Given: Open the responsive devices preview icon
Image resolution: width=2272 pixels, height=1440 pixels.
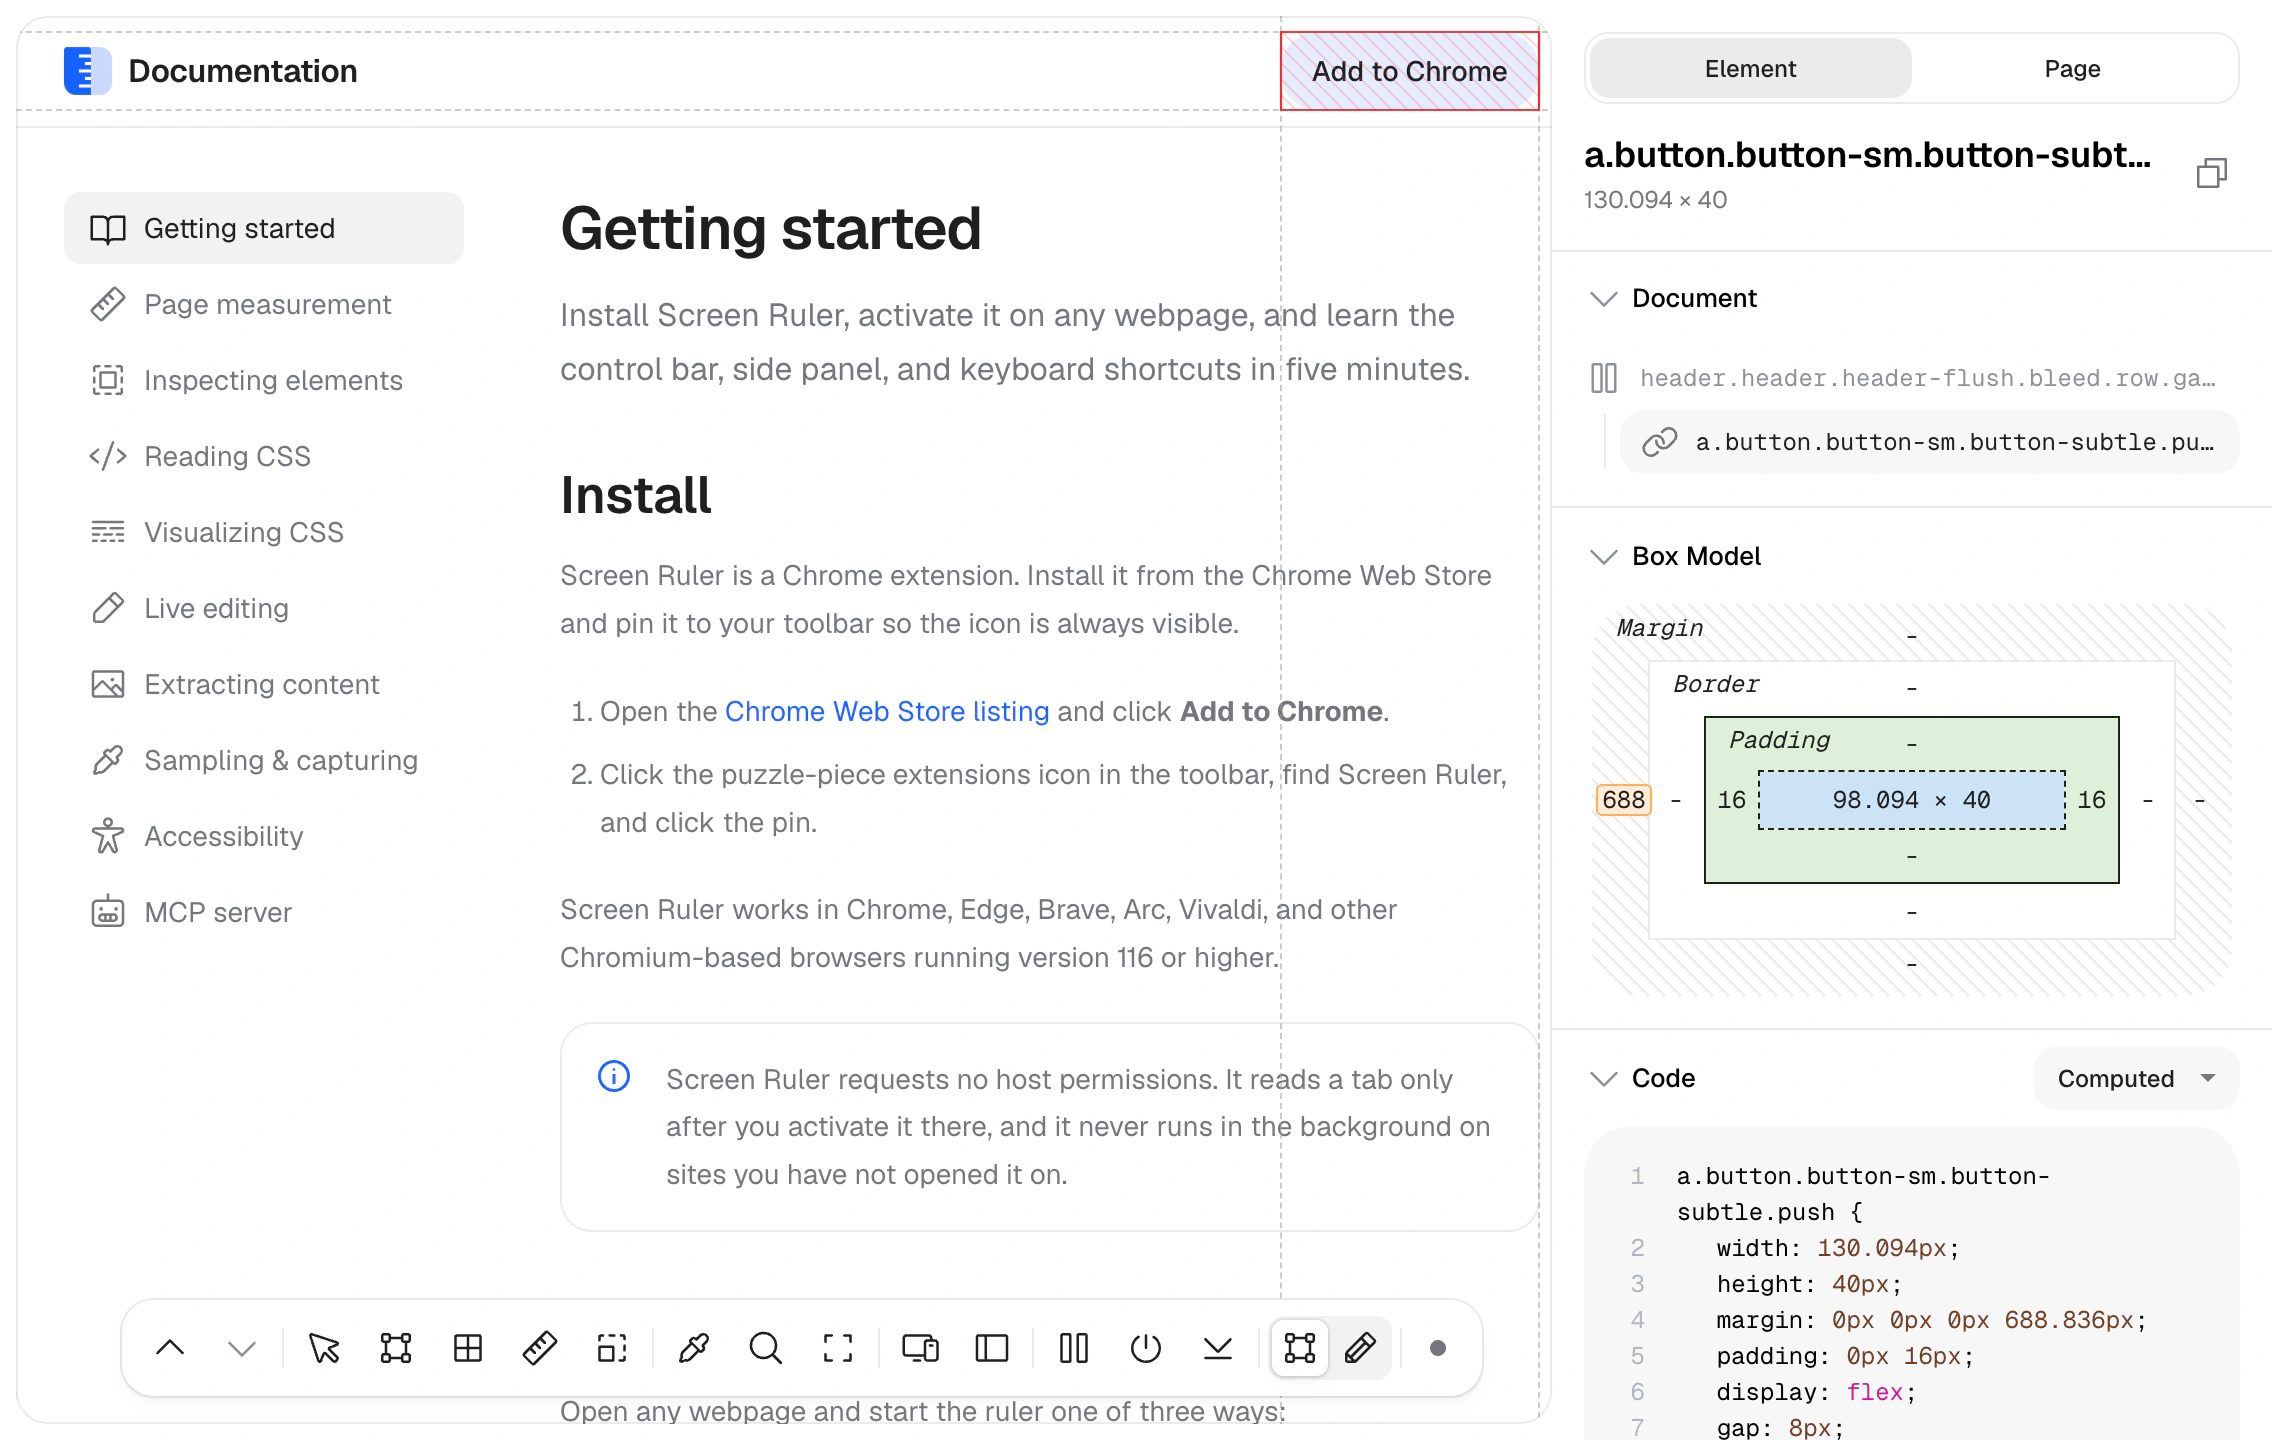Looking at the screenshot, I should coord(920,1348).
